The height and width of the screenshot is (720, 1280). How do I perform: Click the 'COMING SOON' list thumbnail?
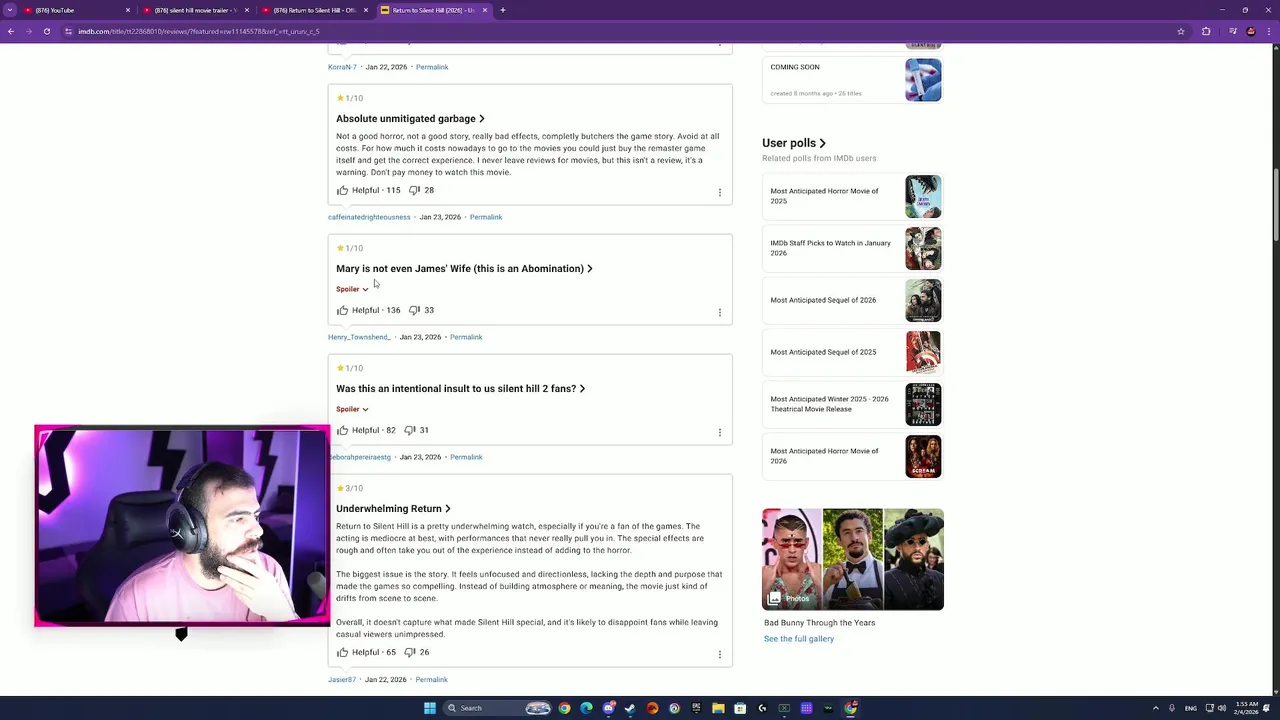click(923, 80)
